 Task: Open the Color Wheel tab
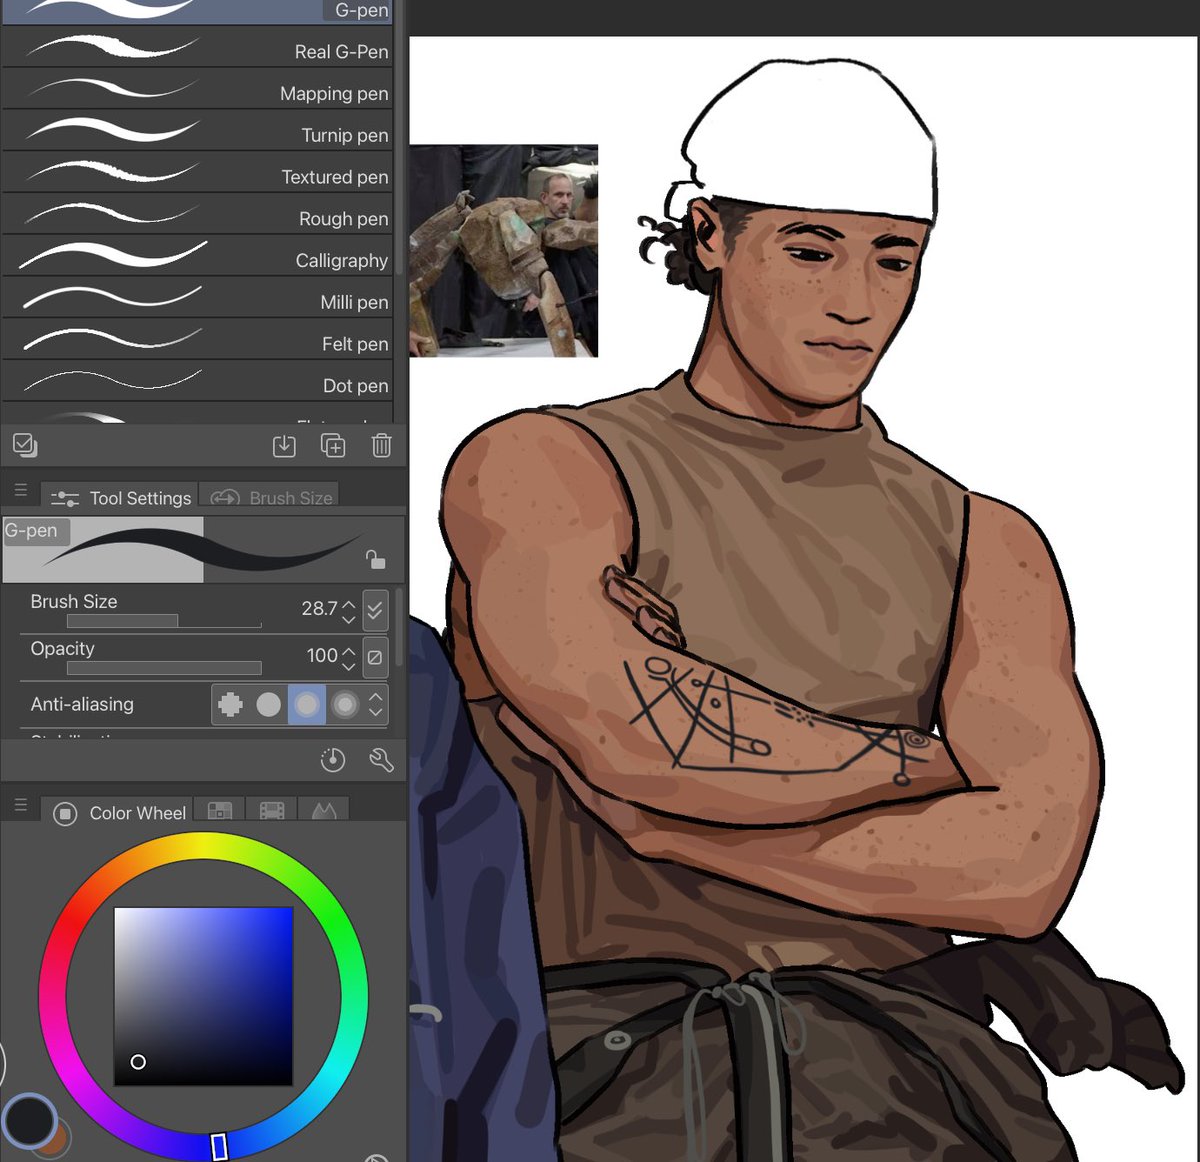coord(118,812)
